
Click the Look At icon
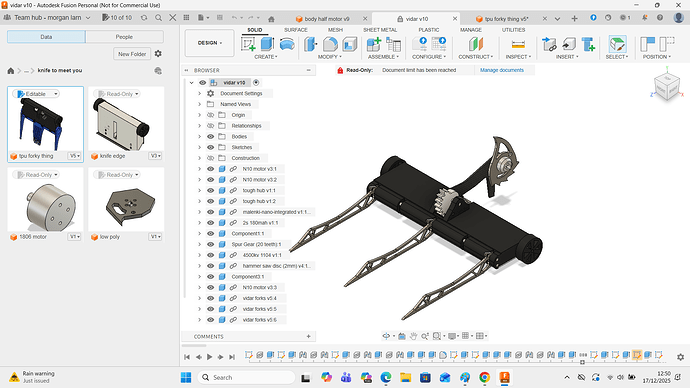coord(402,336)
